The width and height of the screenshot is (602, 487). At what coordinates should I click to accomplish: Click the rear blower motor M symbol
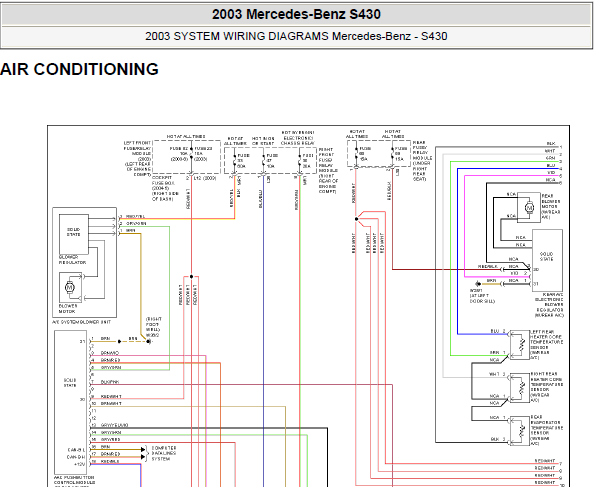coord(529,208)
